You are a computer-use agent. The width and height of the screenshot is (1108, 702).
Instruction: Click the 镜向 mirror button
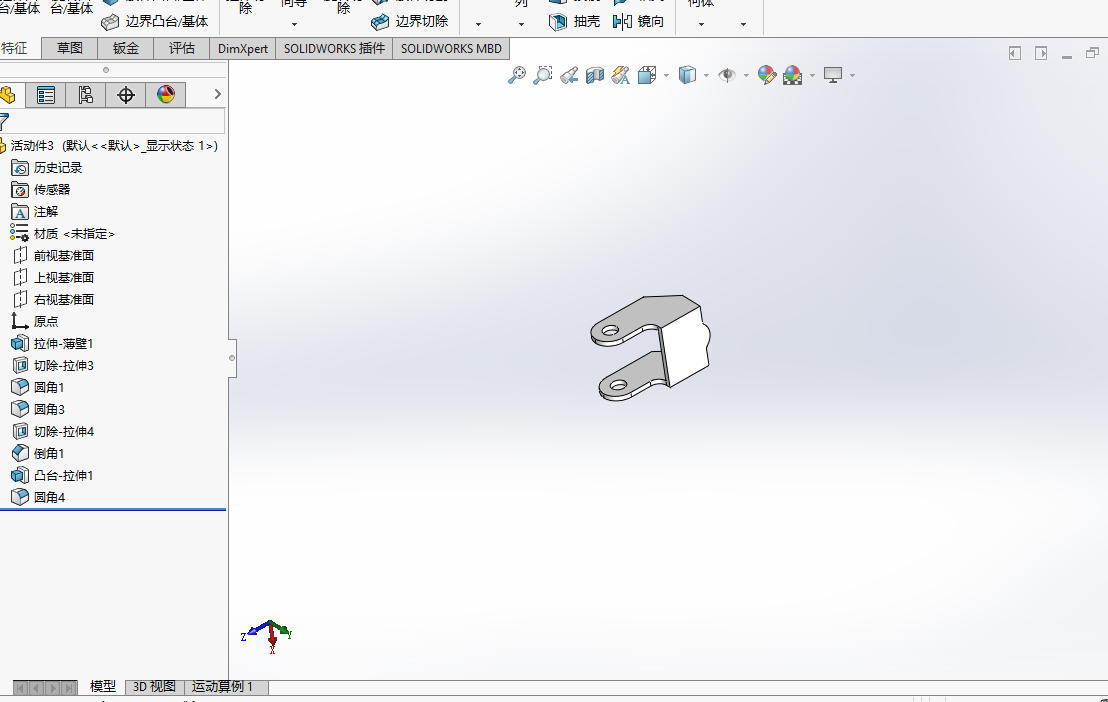coord(638,22)
